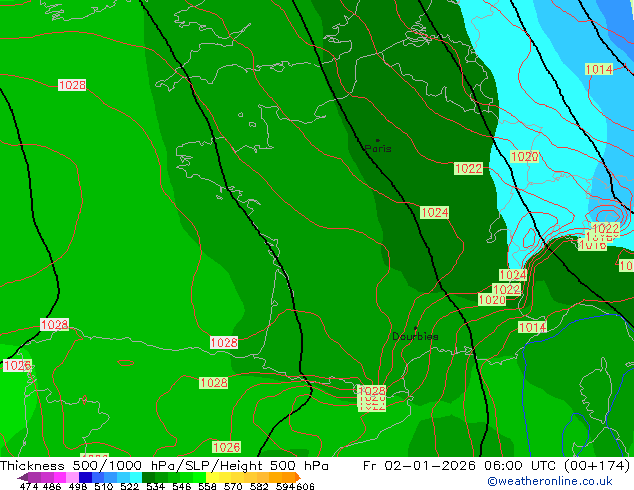Click the legend value 606
The height and width of the screenshot is (490, 634).
[x=305, y=486]
